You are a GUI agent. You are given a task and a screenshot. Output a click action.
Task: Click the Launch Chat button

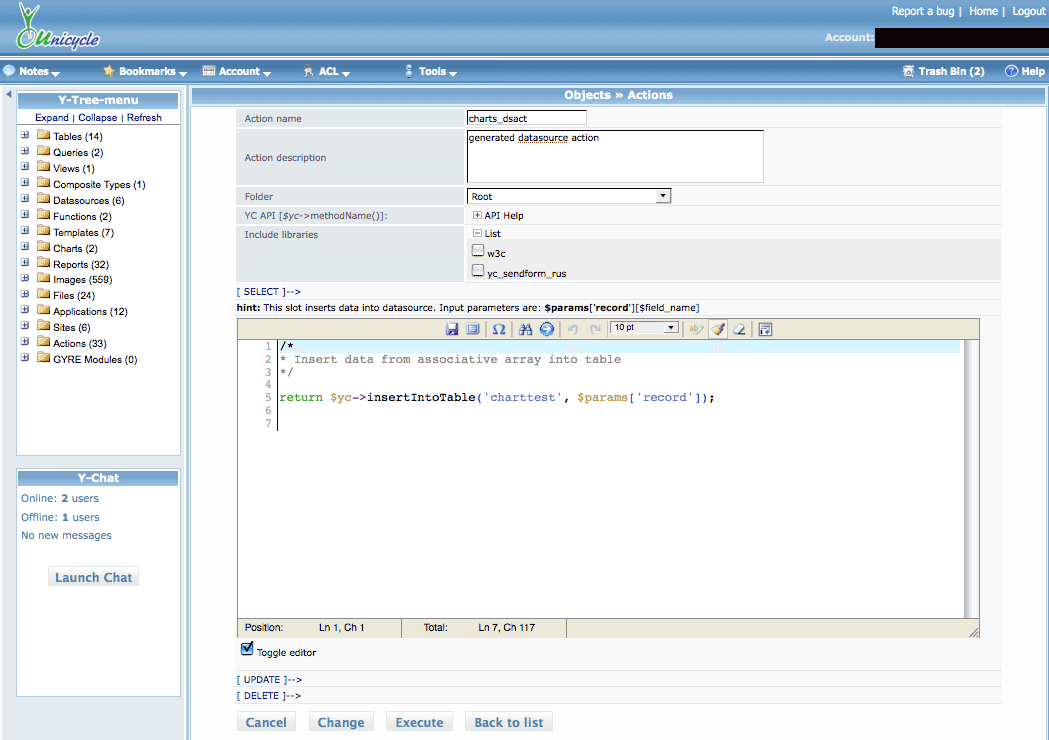coord(93,577)
